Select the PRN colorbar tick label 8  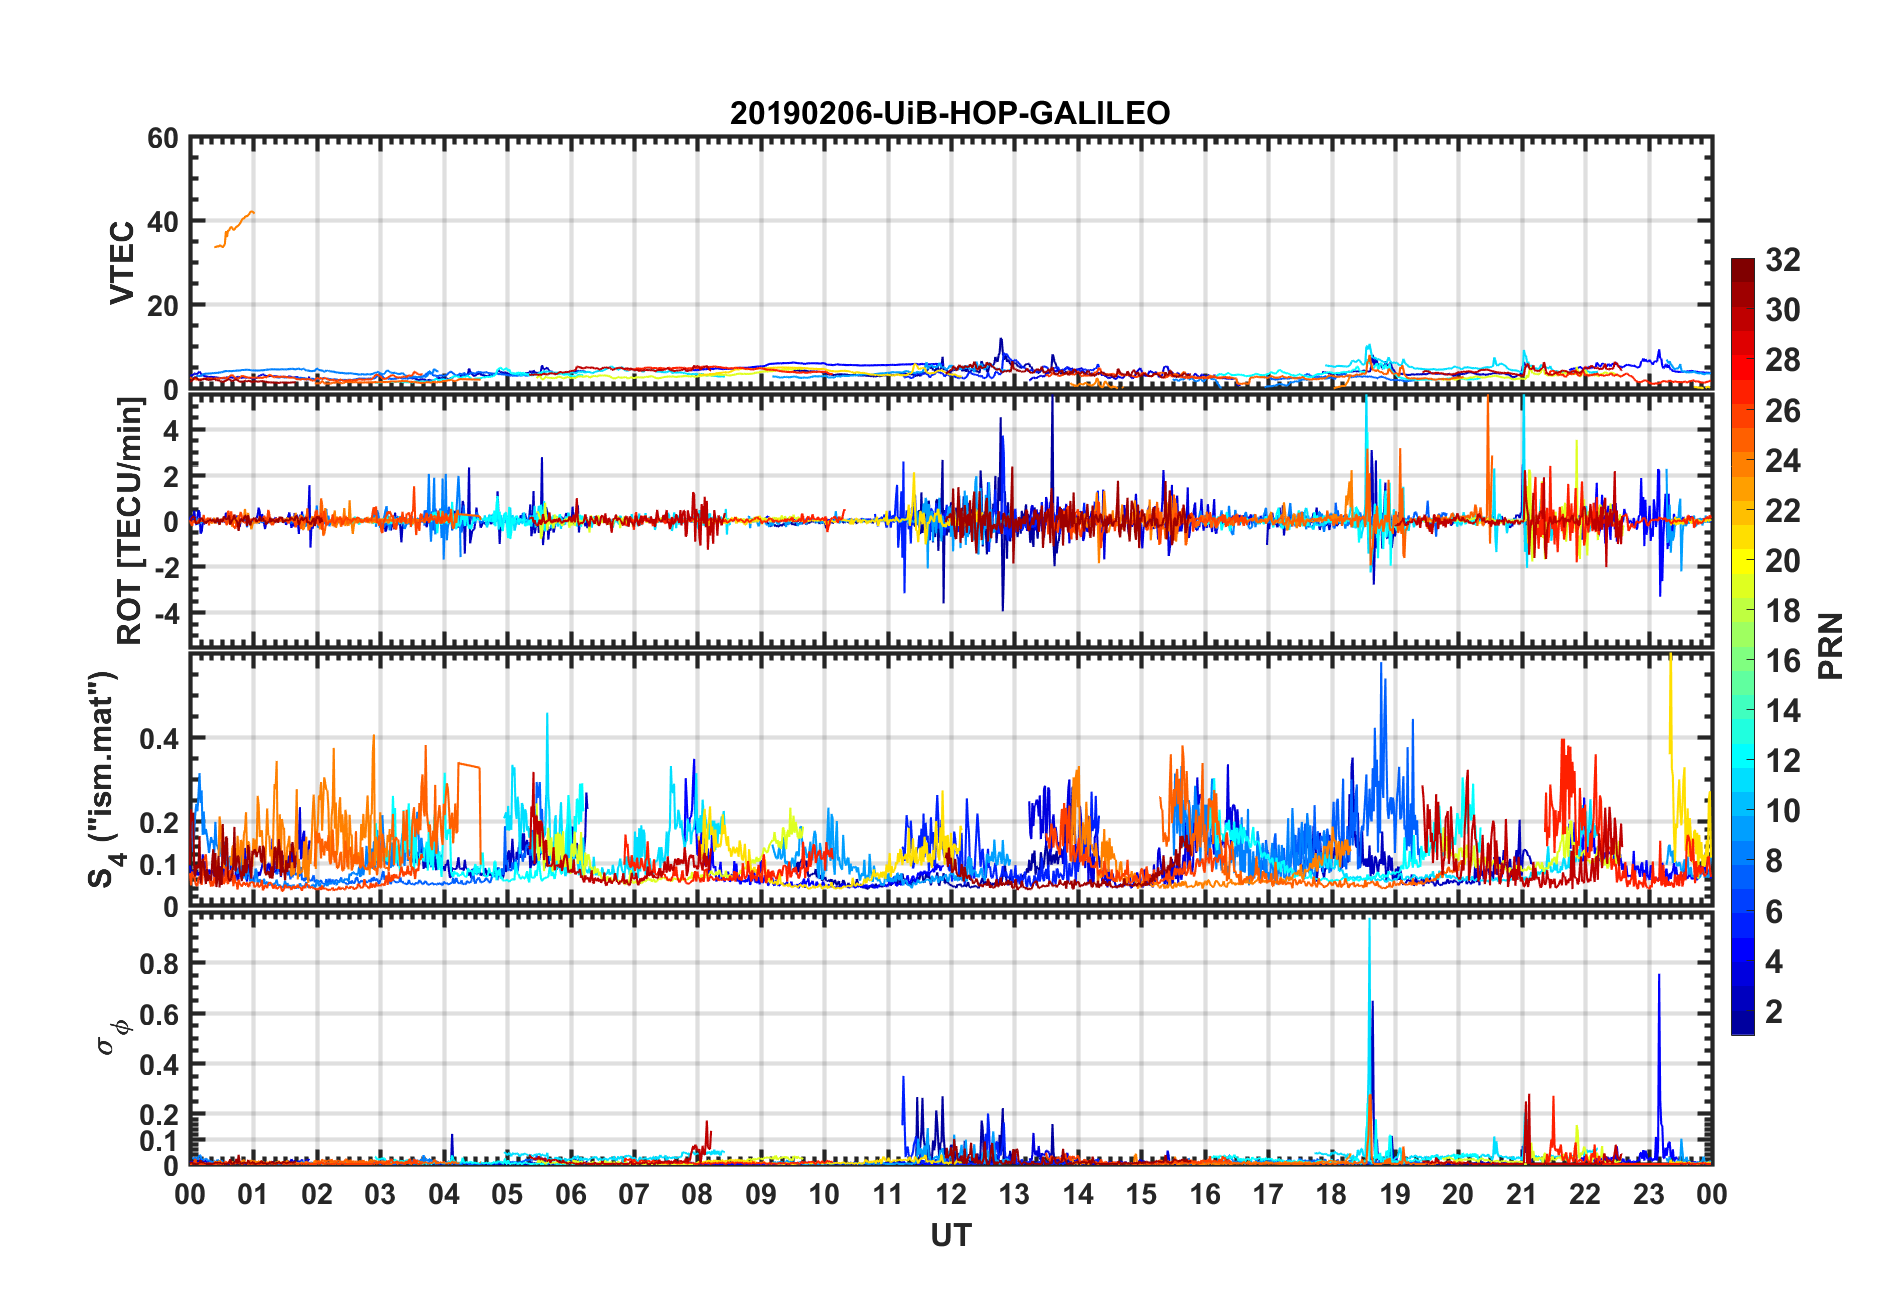[1774, 861]
